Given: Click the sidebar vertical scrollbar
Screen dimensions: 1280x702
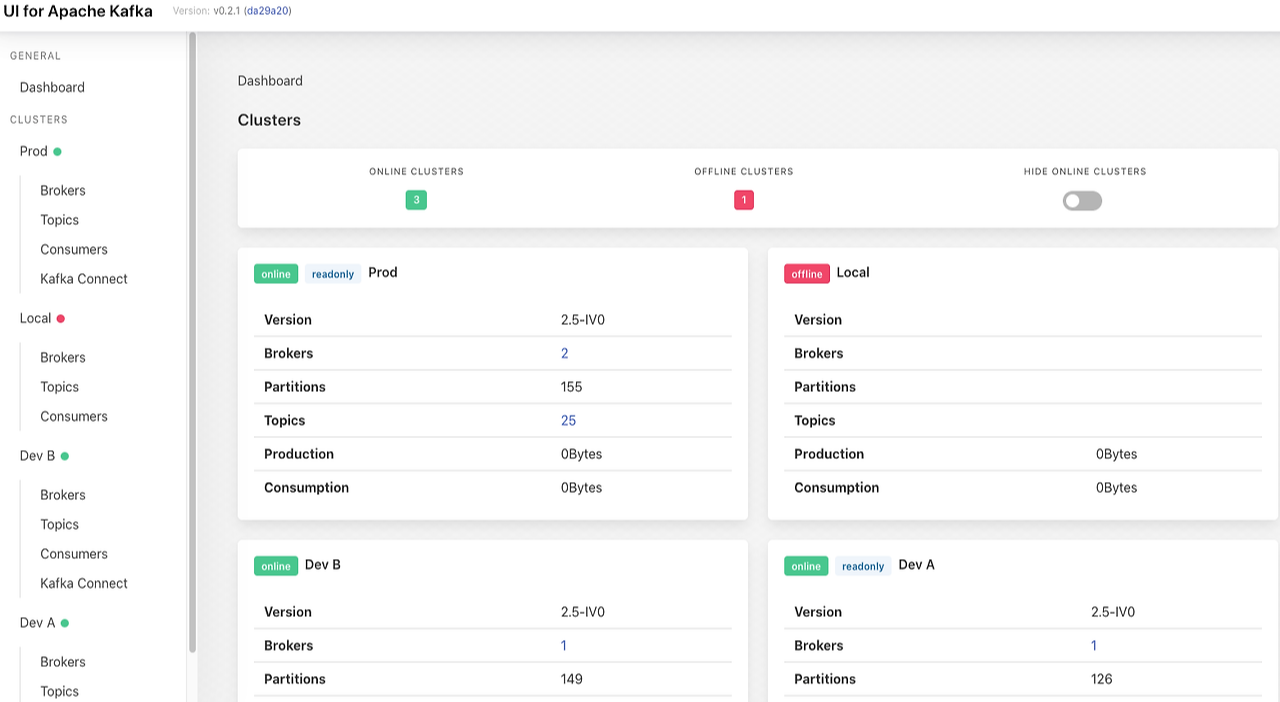Looking at the screenshot, I should pyautogui.click(x=192, y=342).
